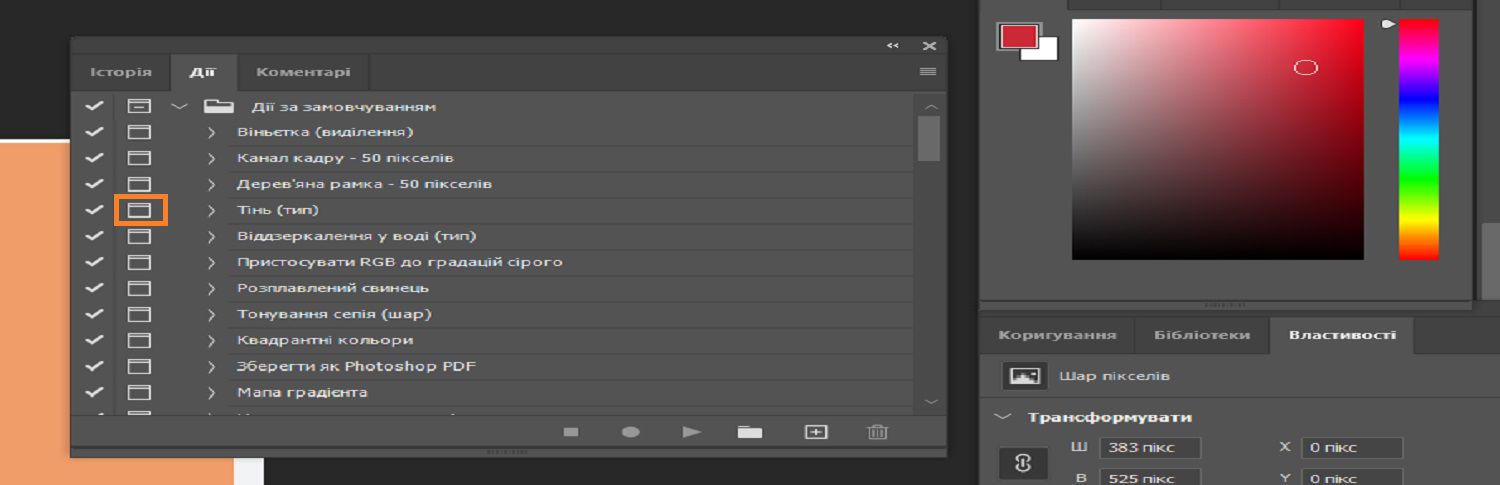Collapse the panel with double-arrow icon
This screenshot has height=485, width=1500.
(x=893, y=46)
